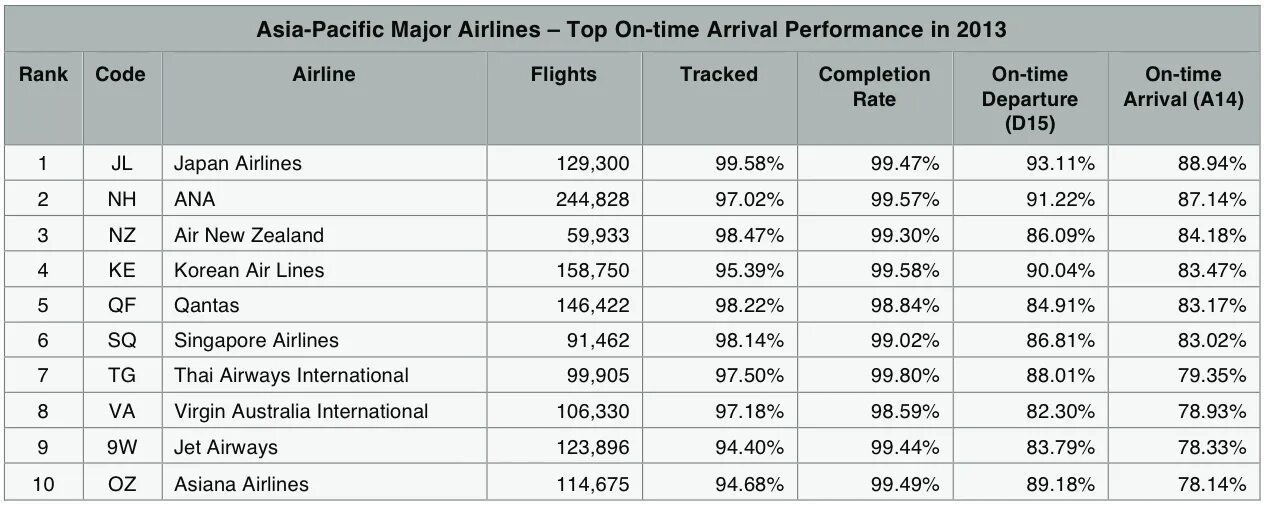
Task: Click the Singapore Airlines cell
Action: click(256, 341)
